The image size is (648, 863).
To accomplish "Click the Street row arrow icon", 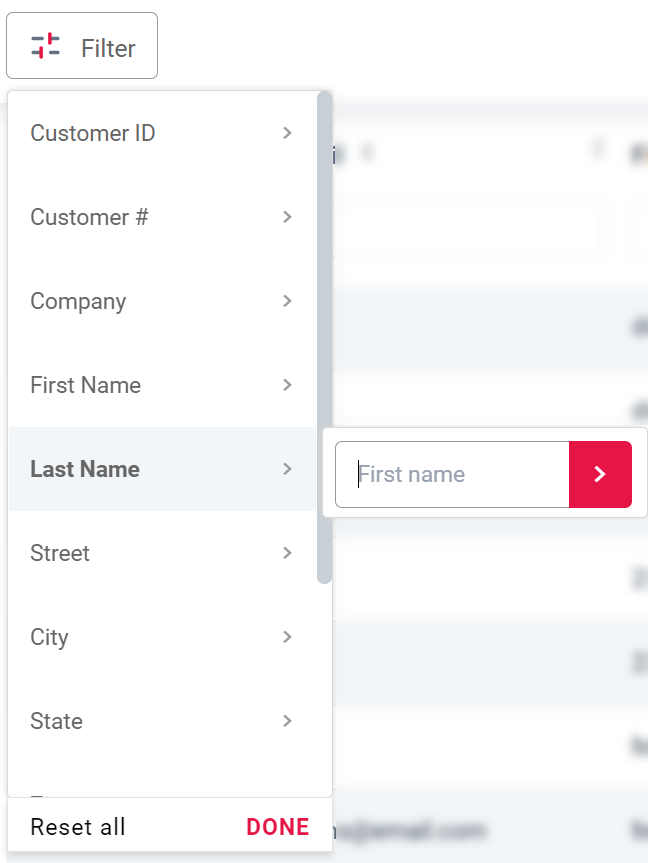I will 287,553.
